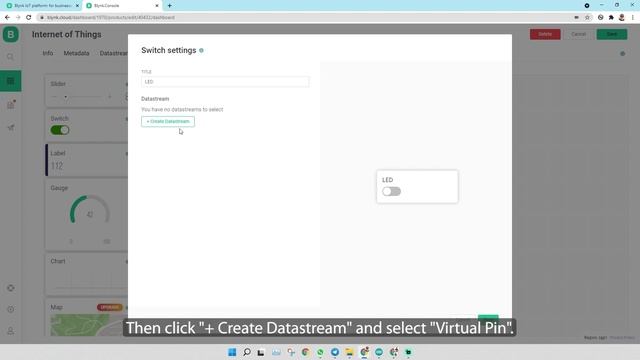Switch to the Info tab
Screen dimensions: 640x360
click(x=48, y=53)
